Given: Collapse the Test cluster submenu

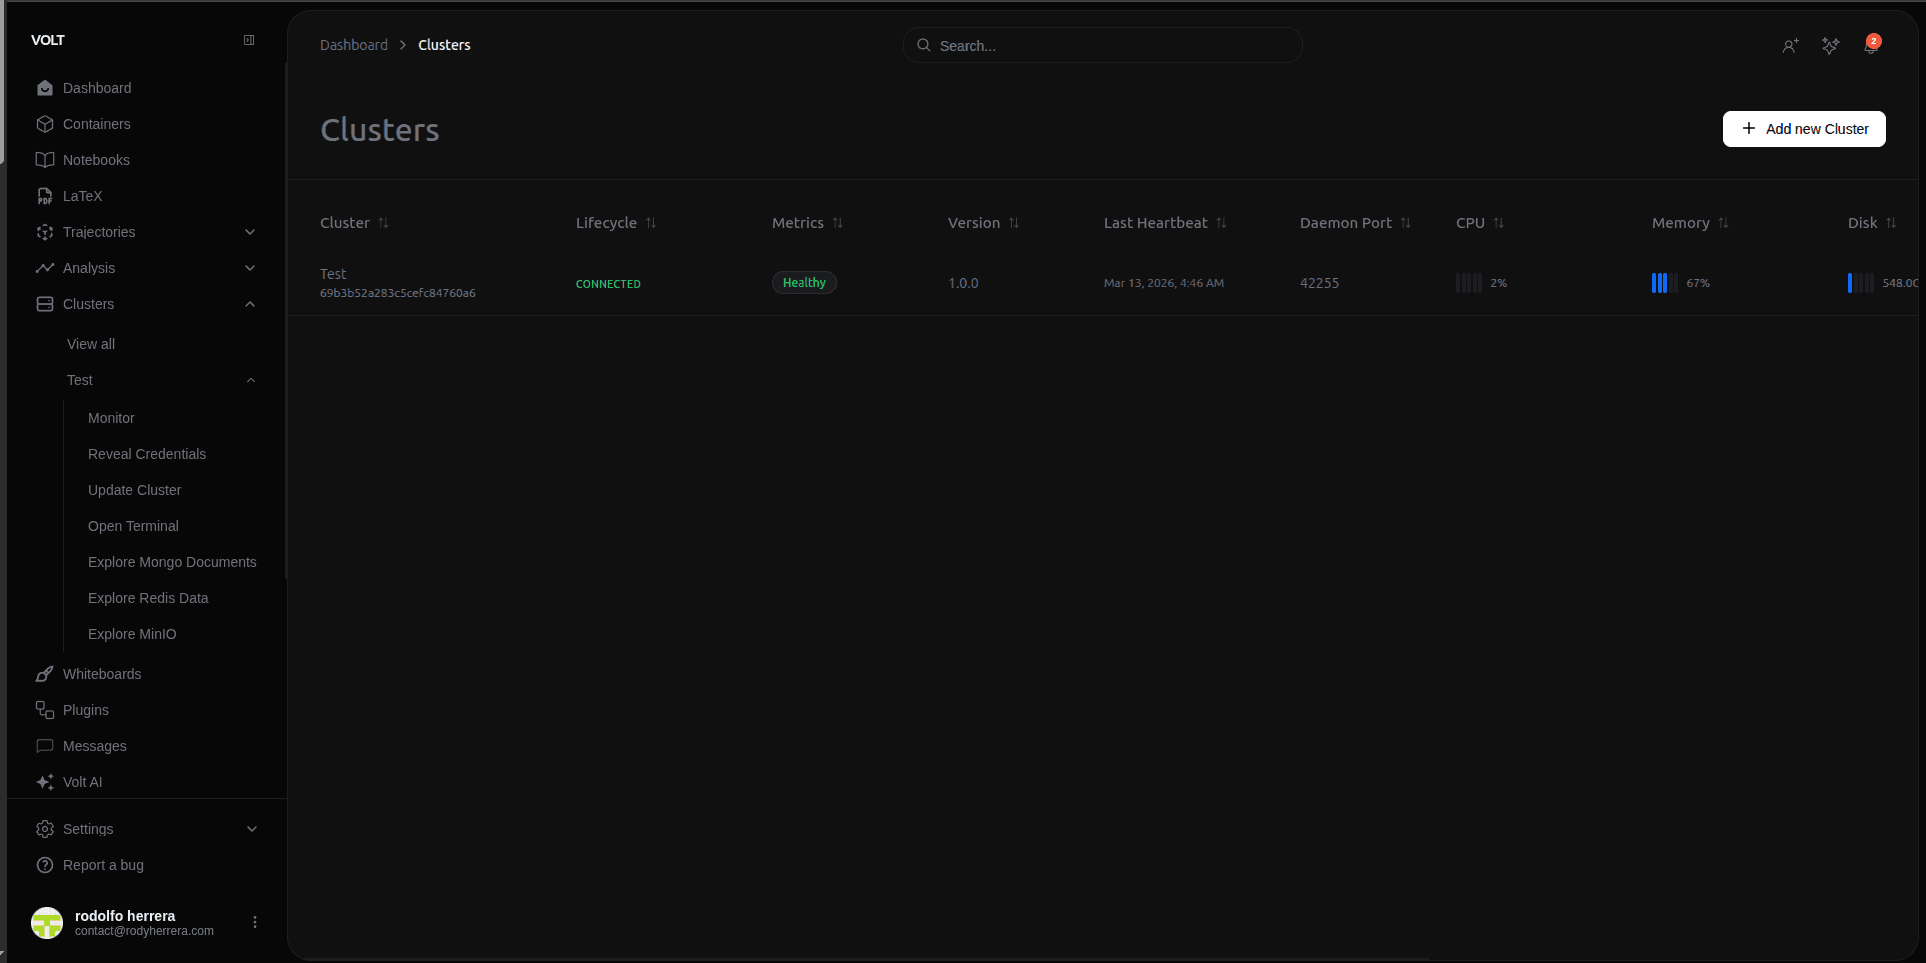Looking at the screenshot, I should [x=251, y=380].
